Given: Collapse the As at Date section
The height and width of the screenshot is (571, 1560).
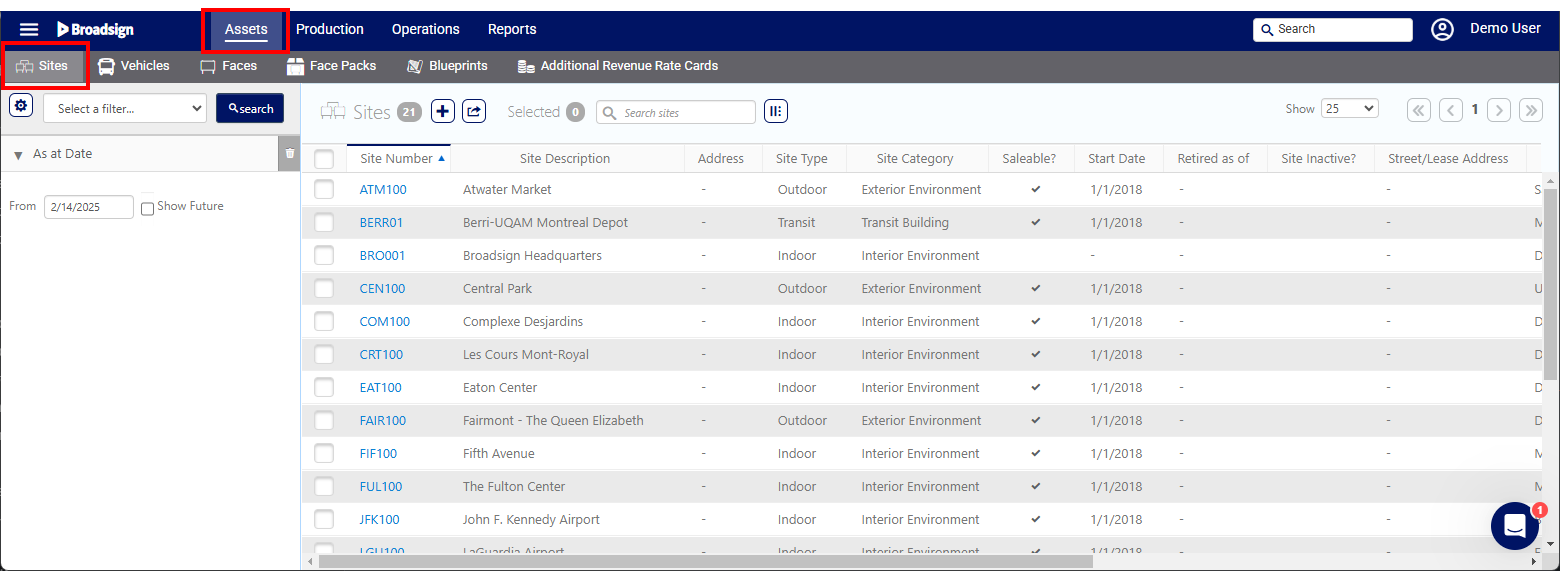Looking at the screenshot, I should pos(18,155).
